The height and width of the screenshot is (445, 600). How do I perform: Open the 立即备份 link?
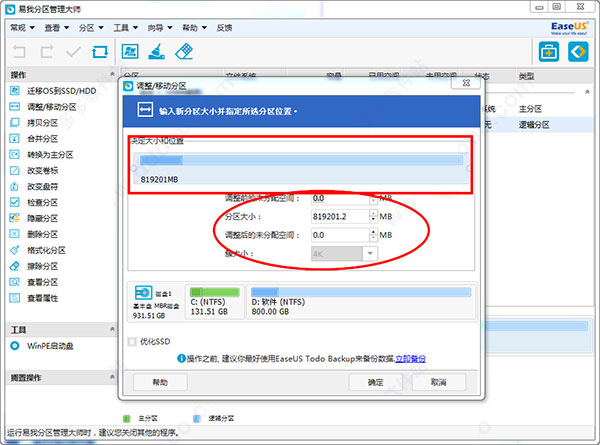click(410, 359)
